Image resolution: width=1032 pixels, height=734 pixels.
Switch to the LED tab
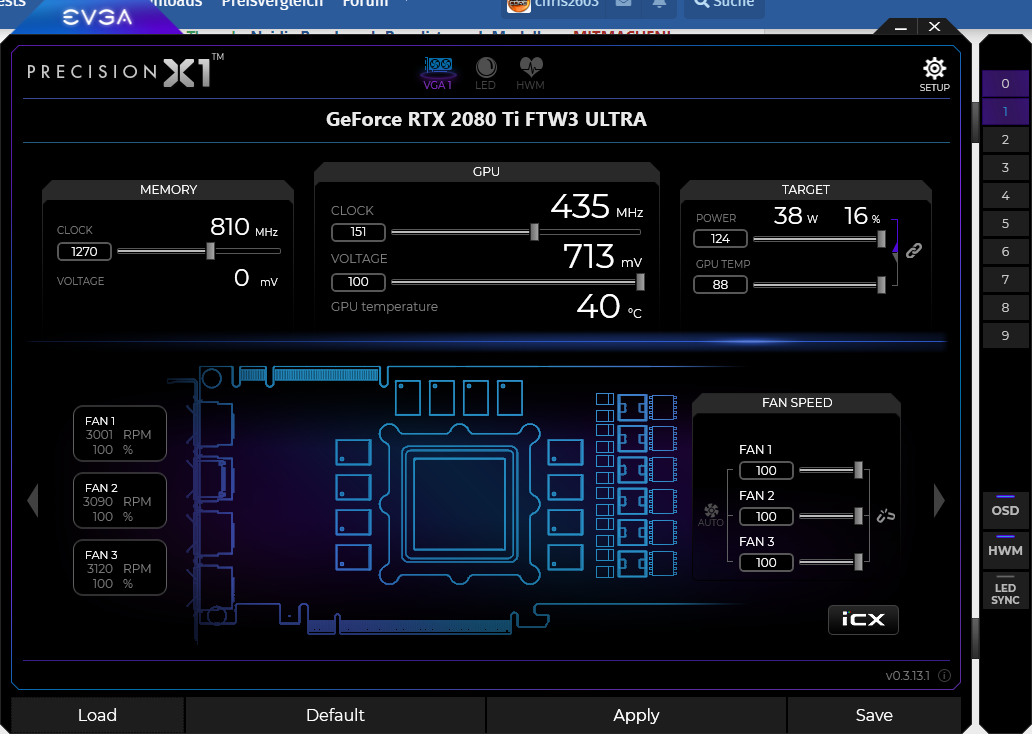[x=486, y=73]
